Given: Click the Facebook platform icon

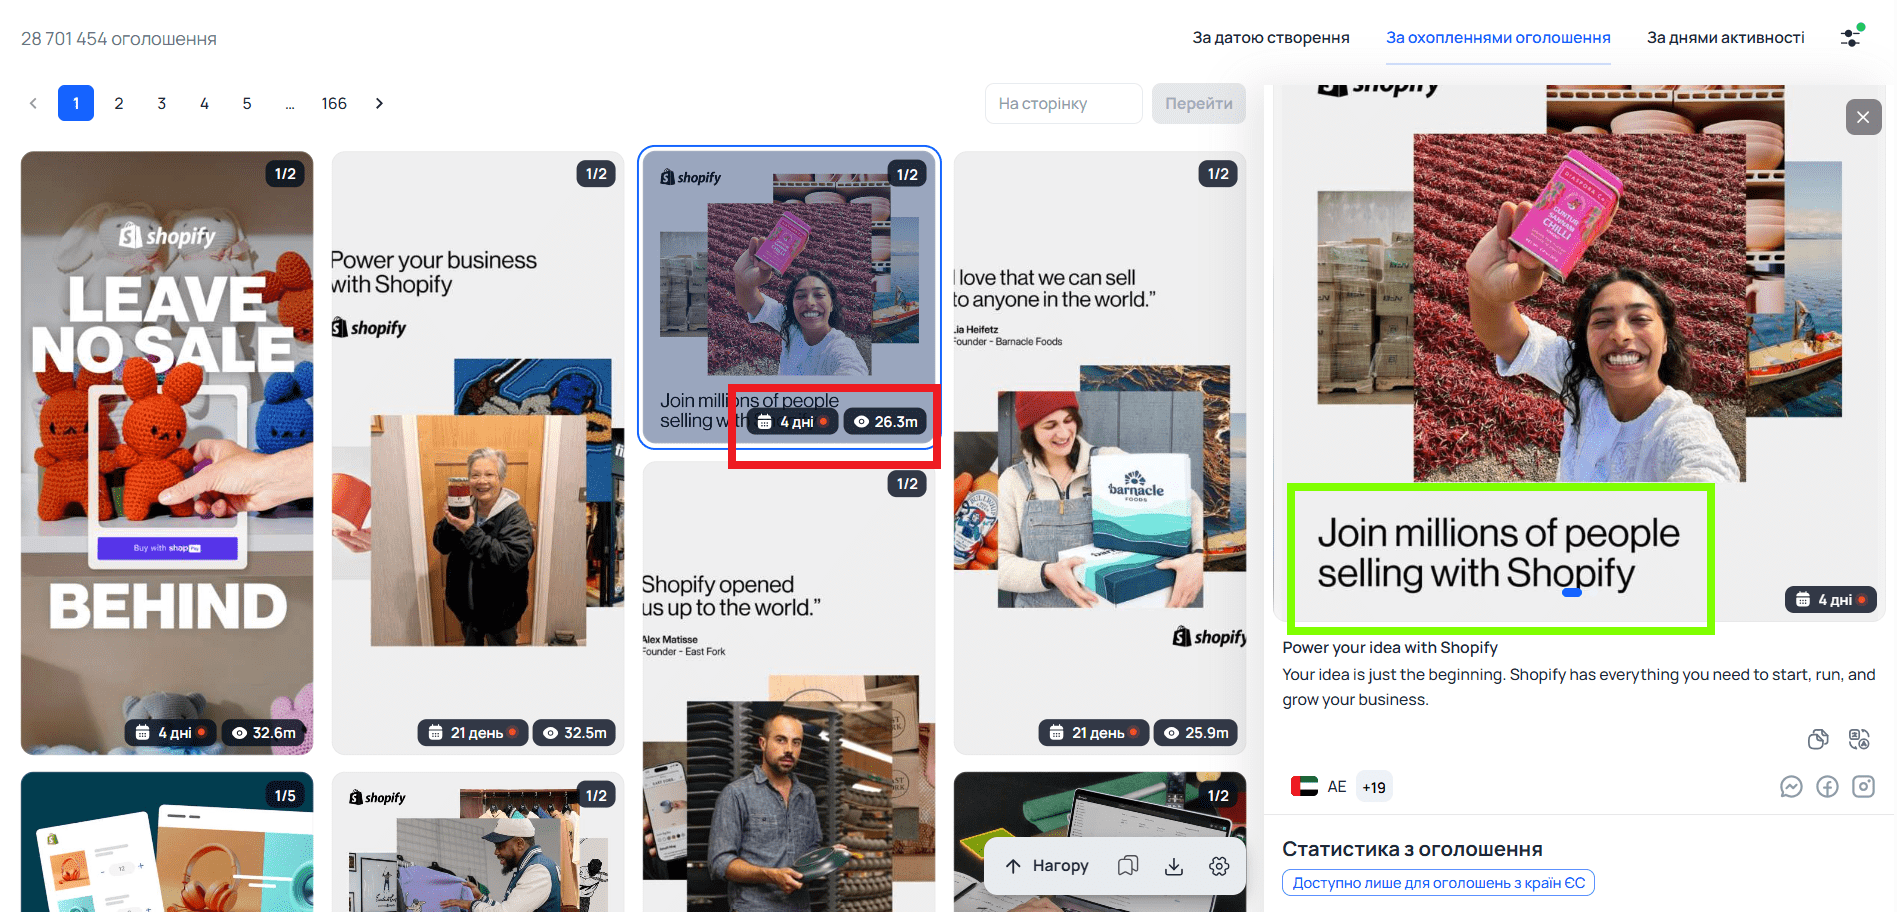Looking at the screenshot, I should 1827,787.
